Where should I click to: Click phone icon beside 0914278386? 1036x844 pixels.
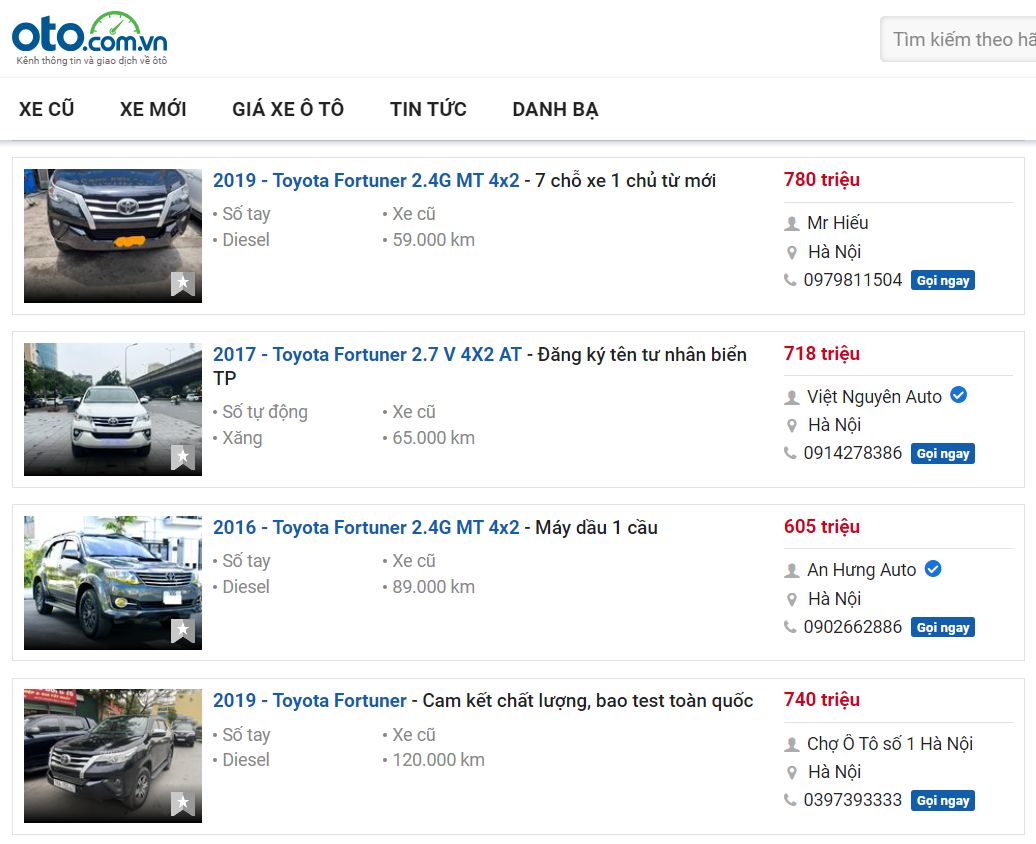(x=790, y=453)
